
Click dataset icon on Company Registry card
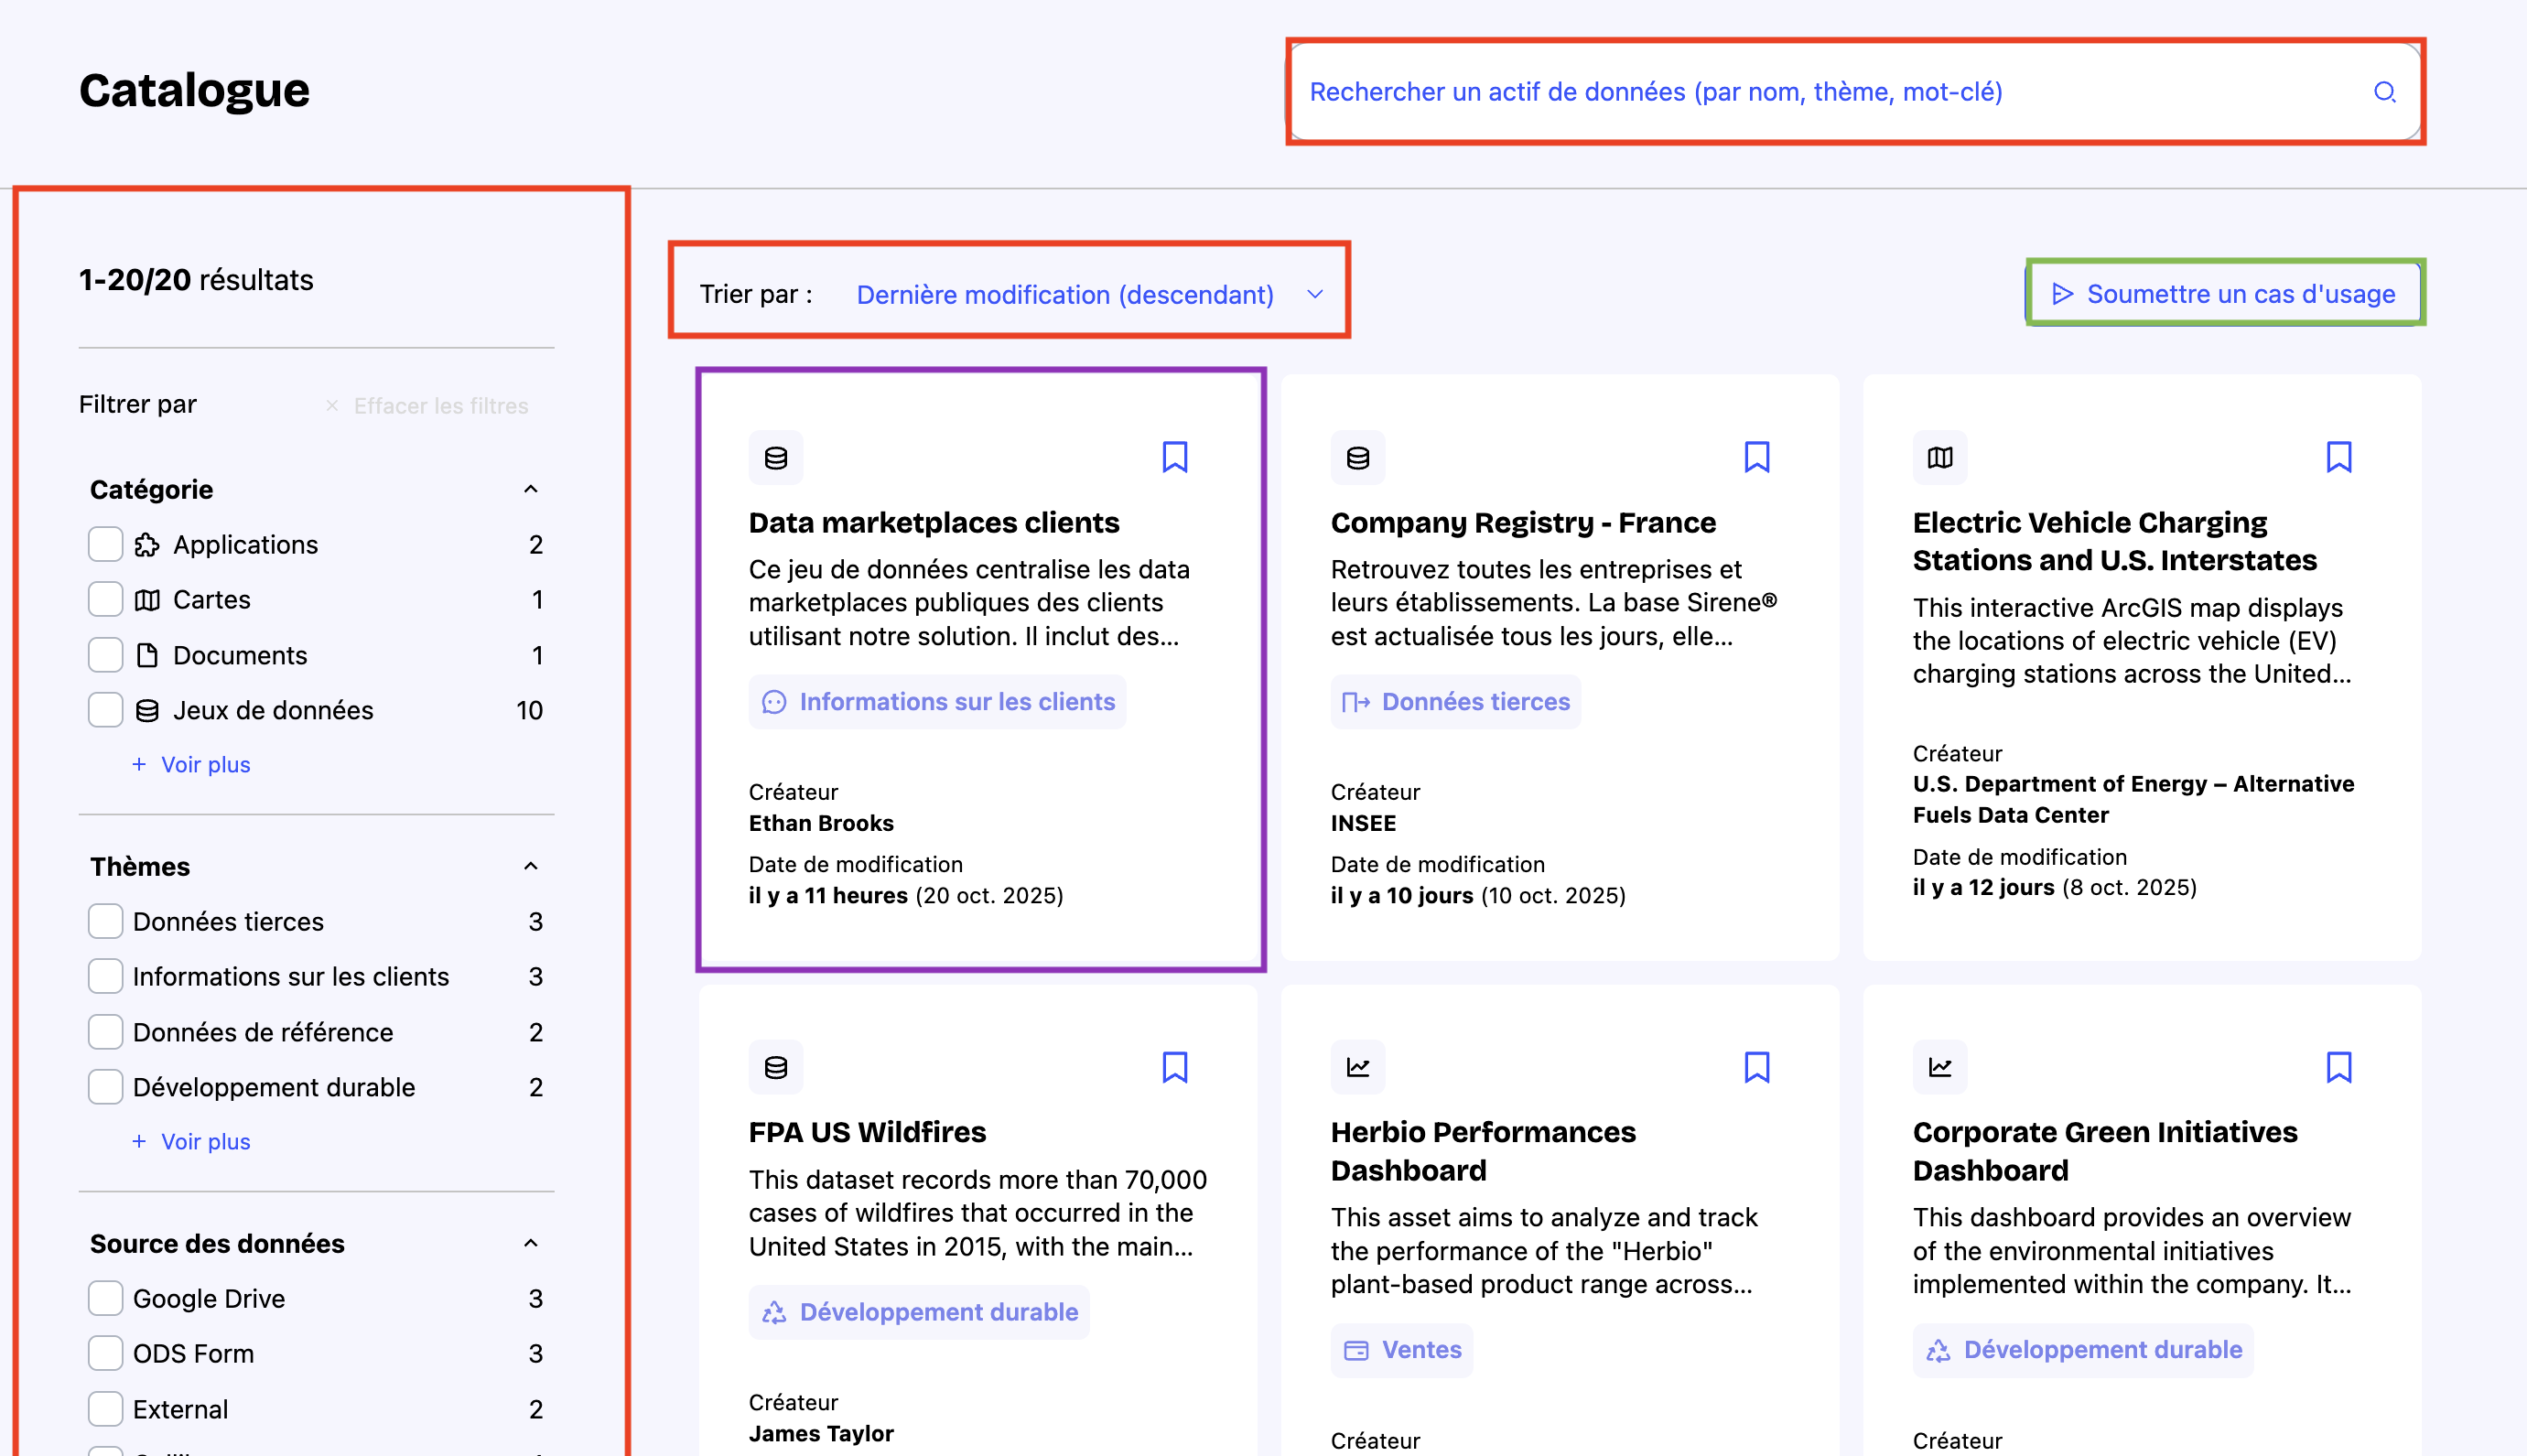pyautogui.click(x=1357, y=458)
